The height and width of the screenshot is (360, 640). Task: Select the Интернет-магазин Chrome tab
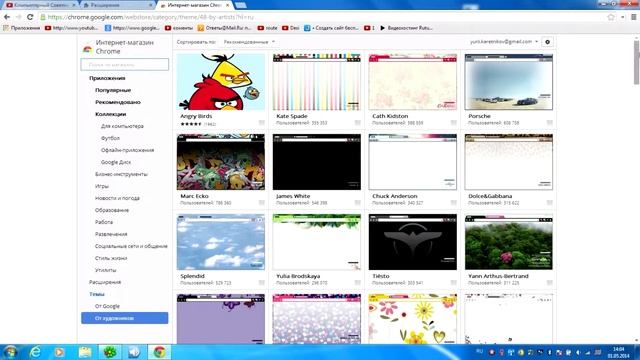(x=195, y=5)
